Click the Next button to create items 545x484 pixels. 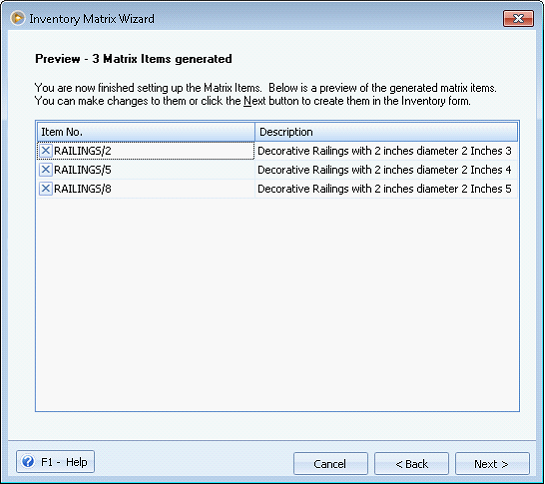pos(492,463)
